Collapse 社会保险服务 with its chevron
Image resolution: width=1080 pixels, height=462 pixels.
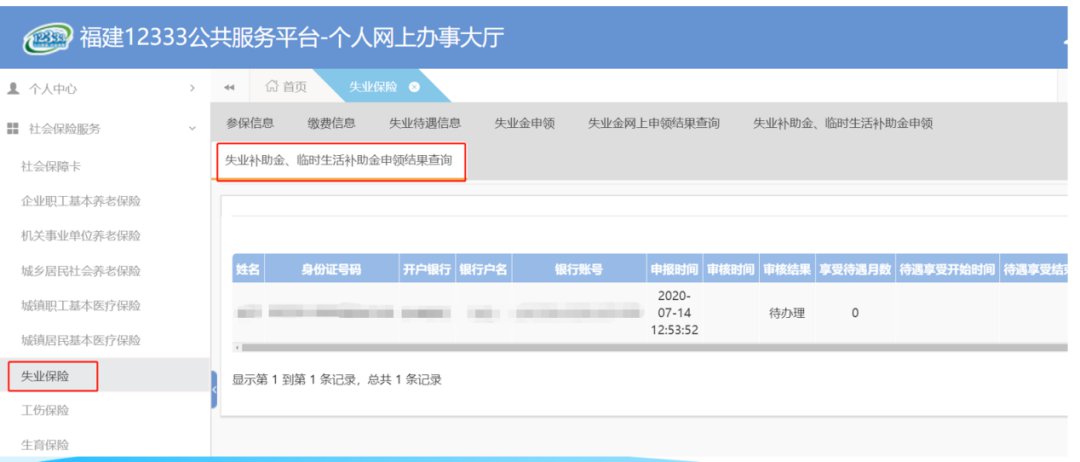(192, 128)
